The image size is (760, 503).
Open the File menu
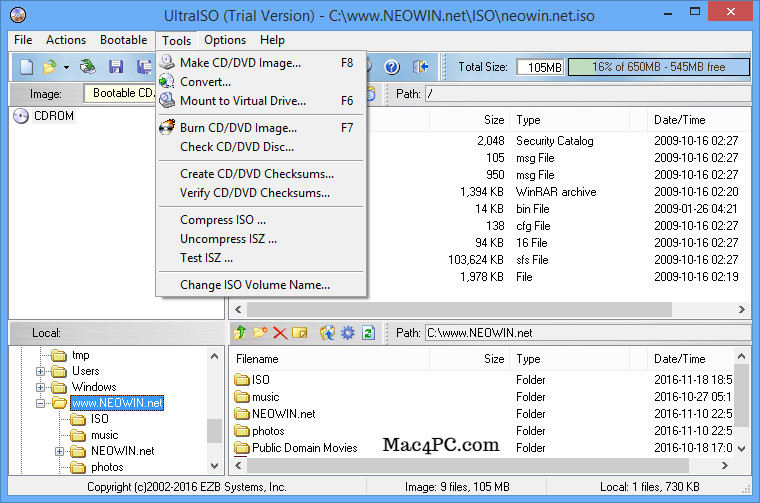coord(23,40)
